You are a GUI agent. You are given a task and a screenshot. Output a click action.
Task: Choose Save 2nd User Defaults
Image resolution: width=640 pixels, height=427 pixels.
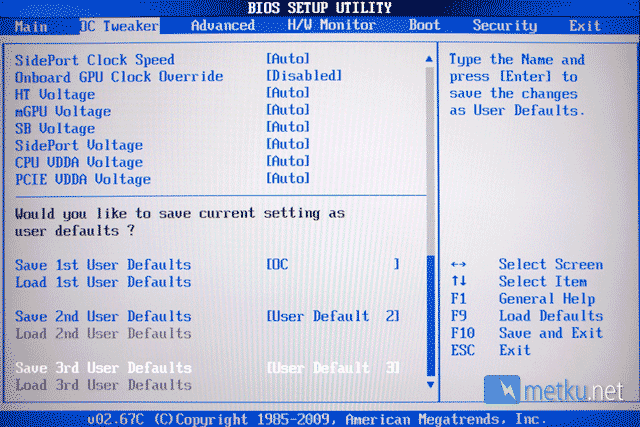coord(103,316)
